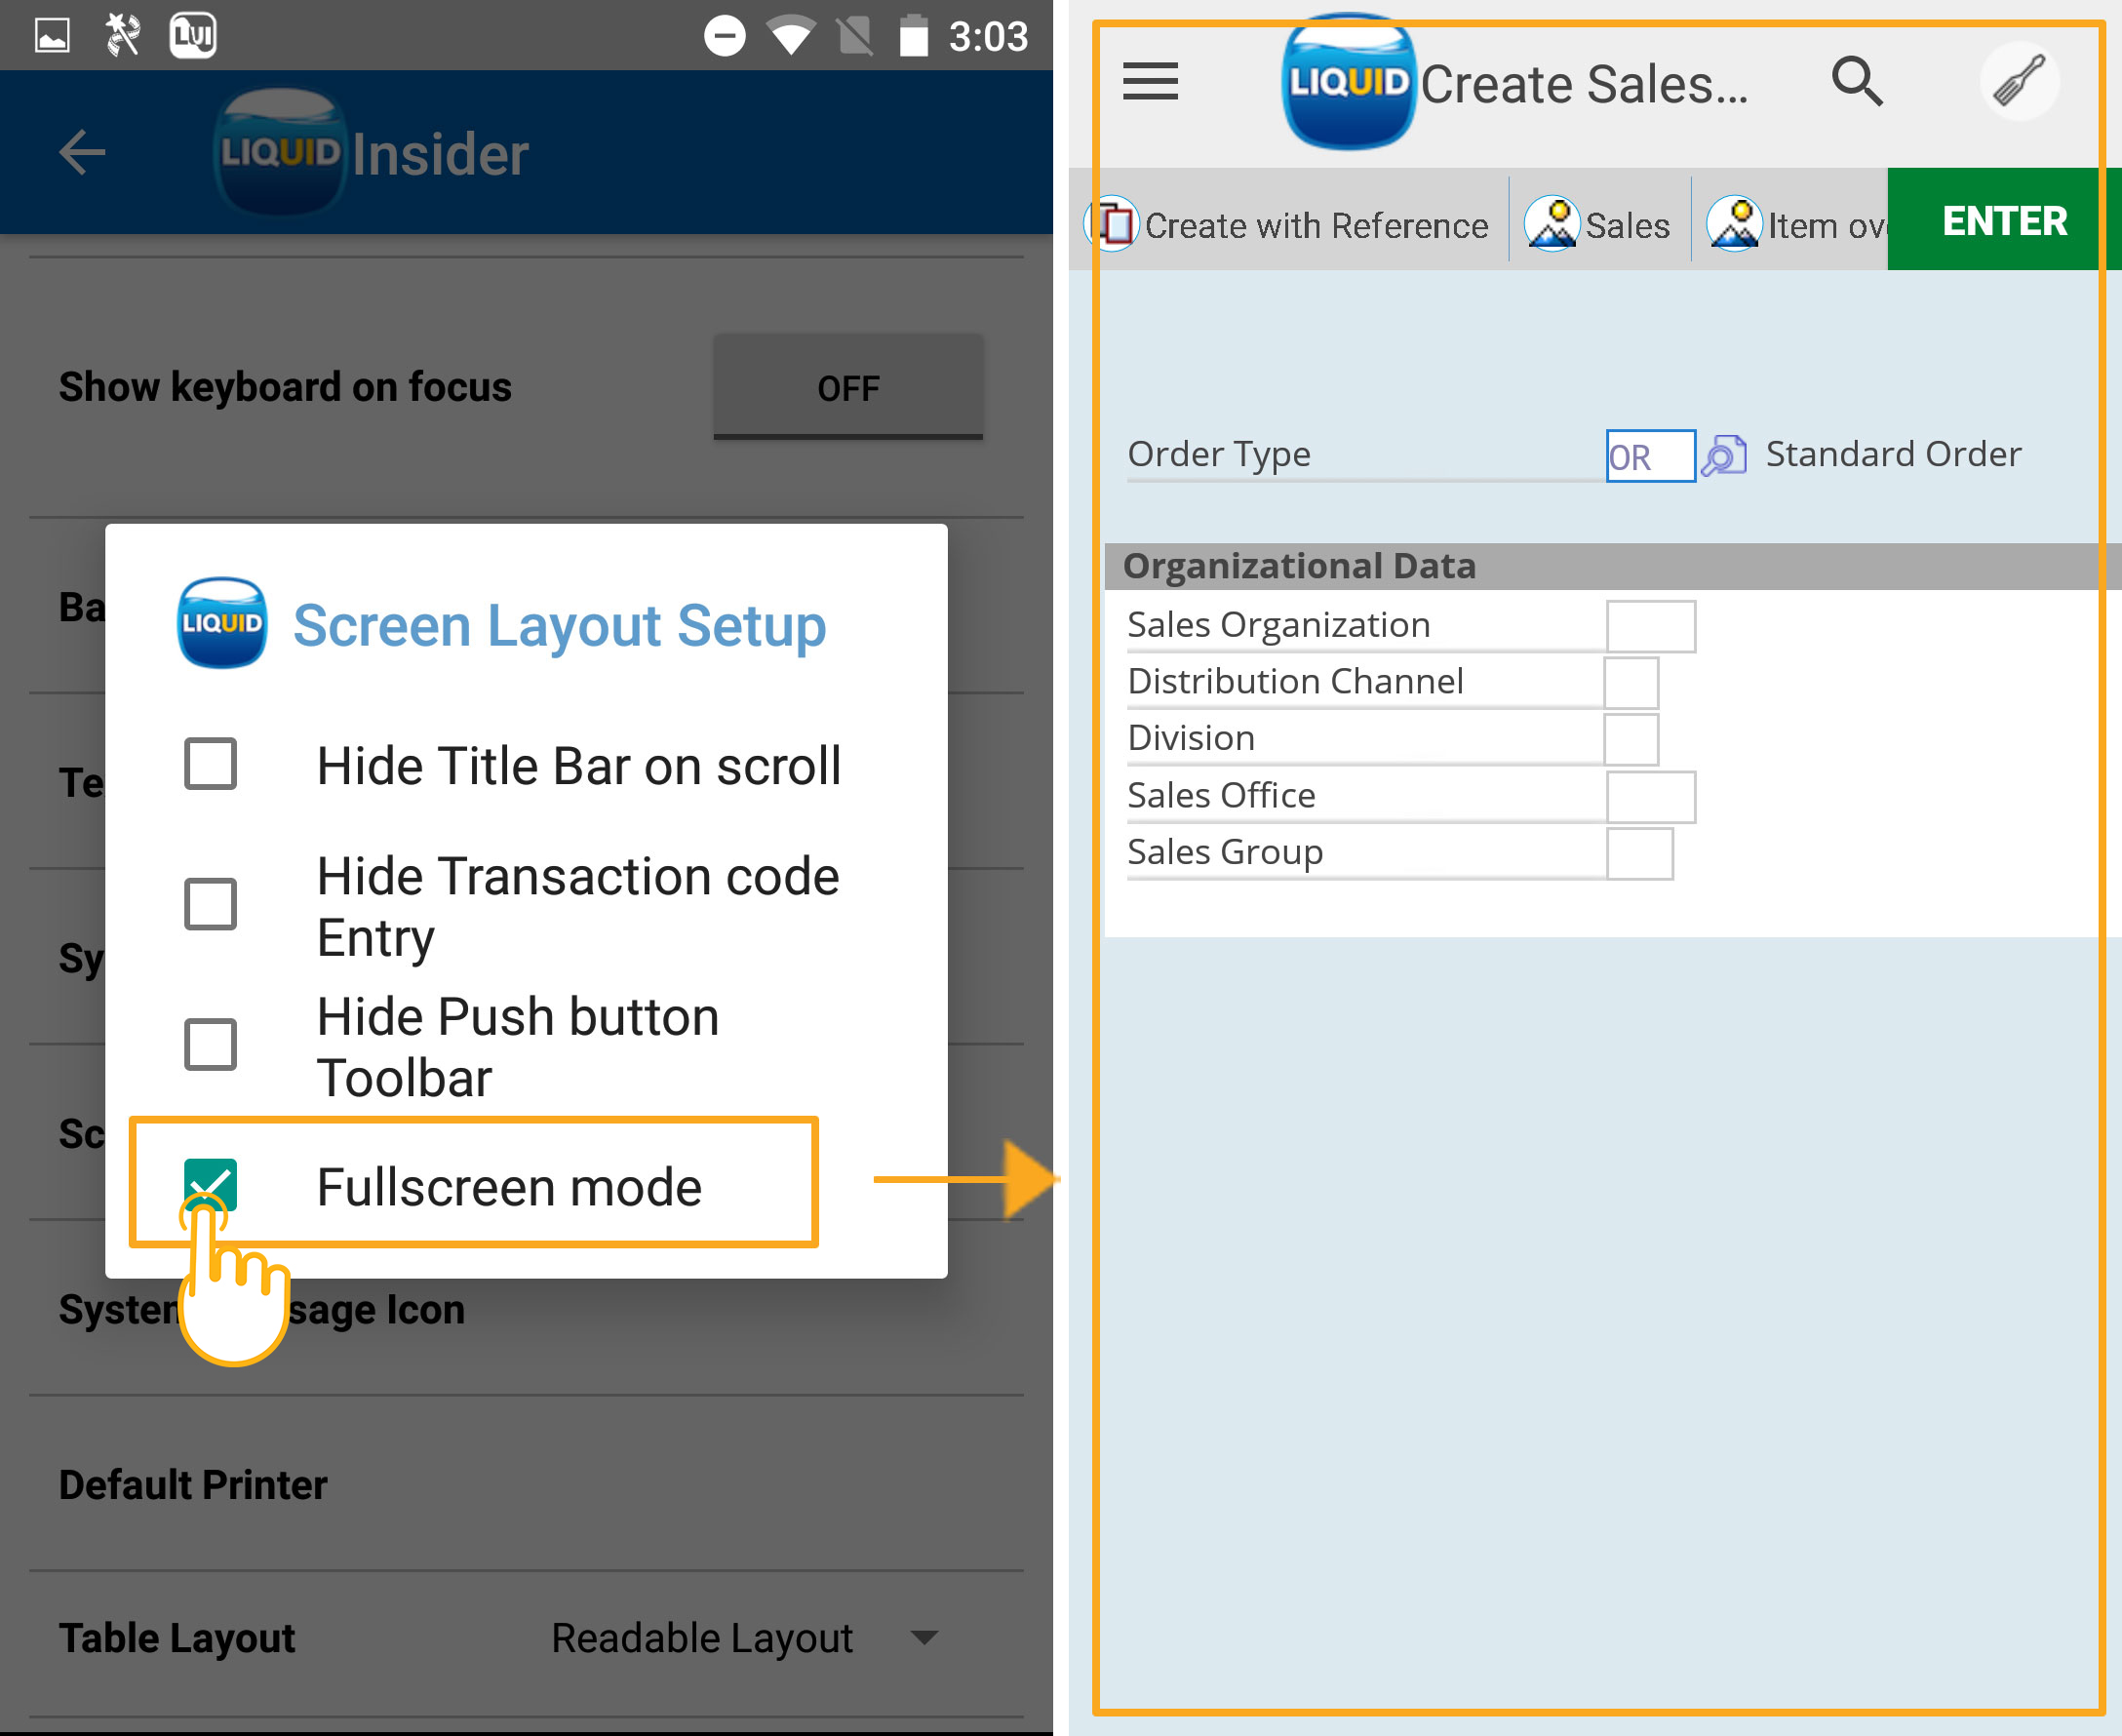
Task: Open the Default Printer setting
Action: pos(193,1485)
